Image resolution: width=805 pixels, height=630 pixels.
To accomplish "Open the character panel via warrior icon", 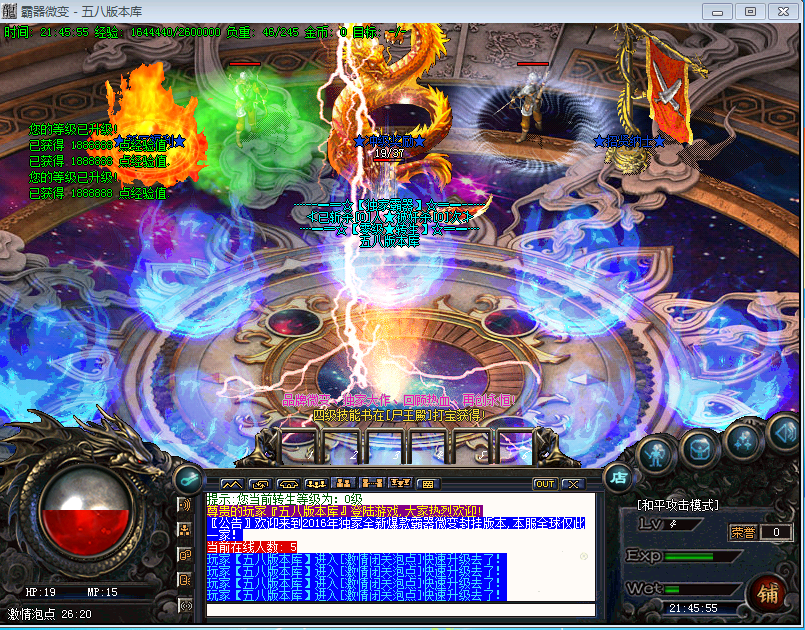I will pos(656,455).
